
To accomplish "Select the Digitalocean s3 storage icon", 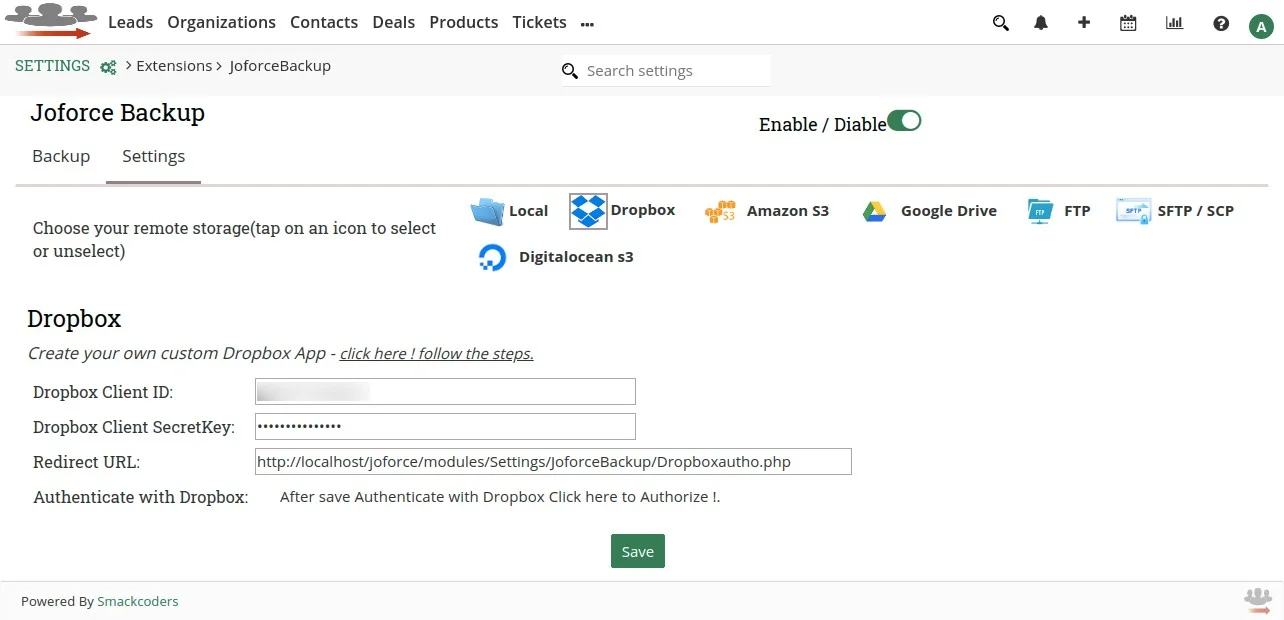I will pyautogui.click(x=492, y=257).
